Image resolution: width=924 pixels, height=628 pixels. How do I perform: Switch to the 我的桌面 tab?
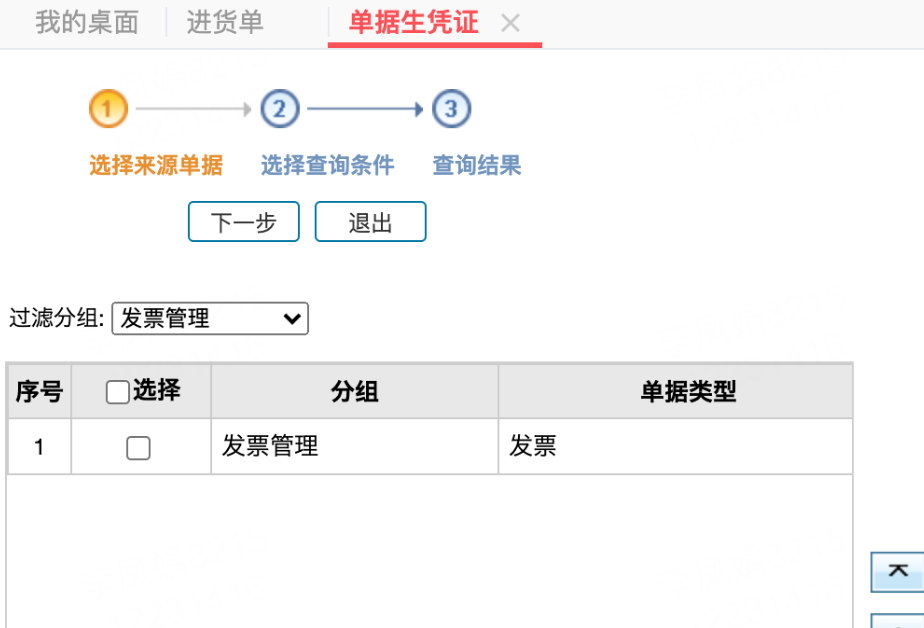pyautogui.click(x=87, y=23)
